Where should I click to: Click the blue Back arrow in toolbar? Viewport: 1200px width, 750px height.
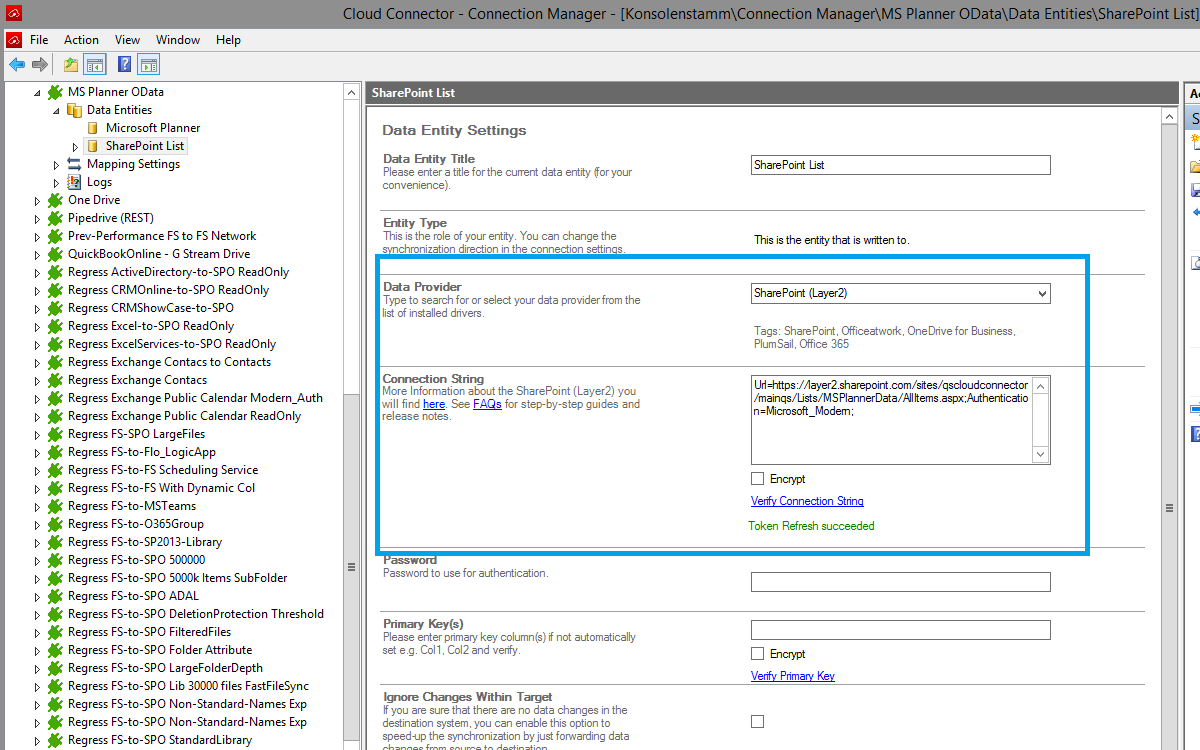click(16, 65)
